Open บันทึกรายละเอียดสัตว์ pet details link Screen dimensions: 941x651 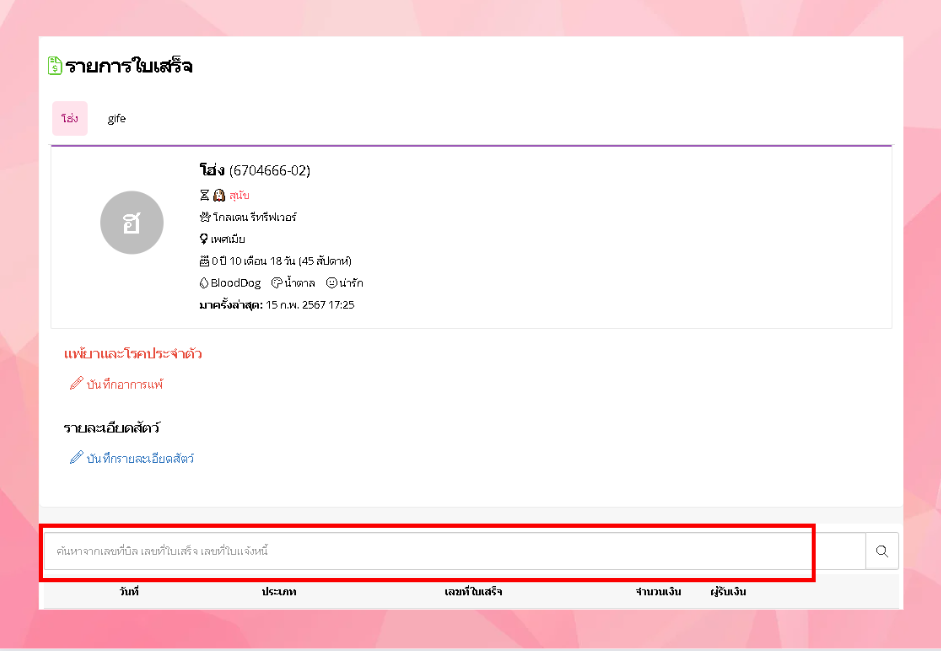(x=140, y=458)
